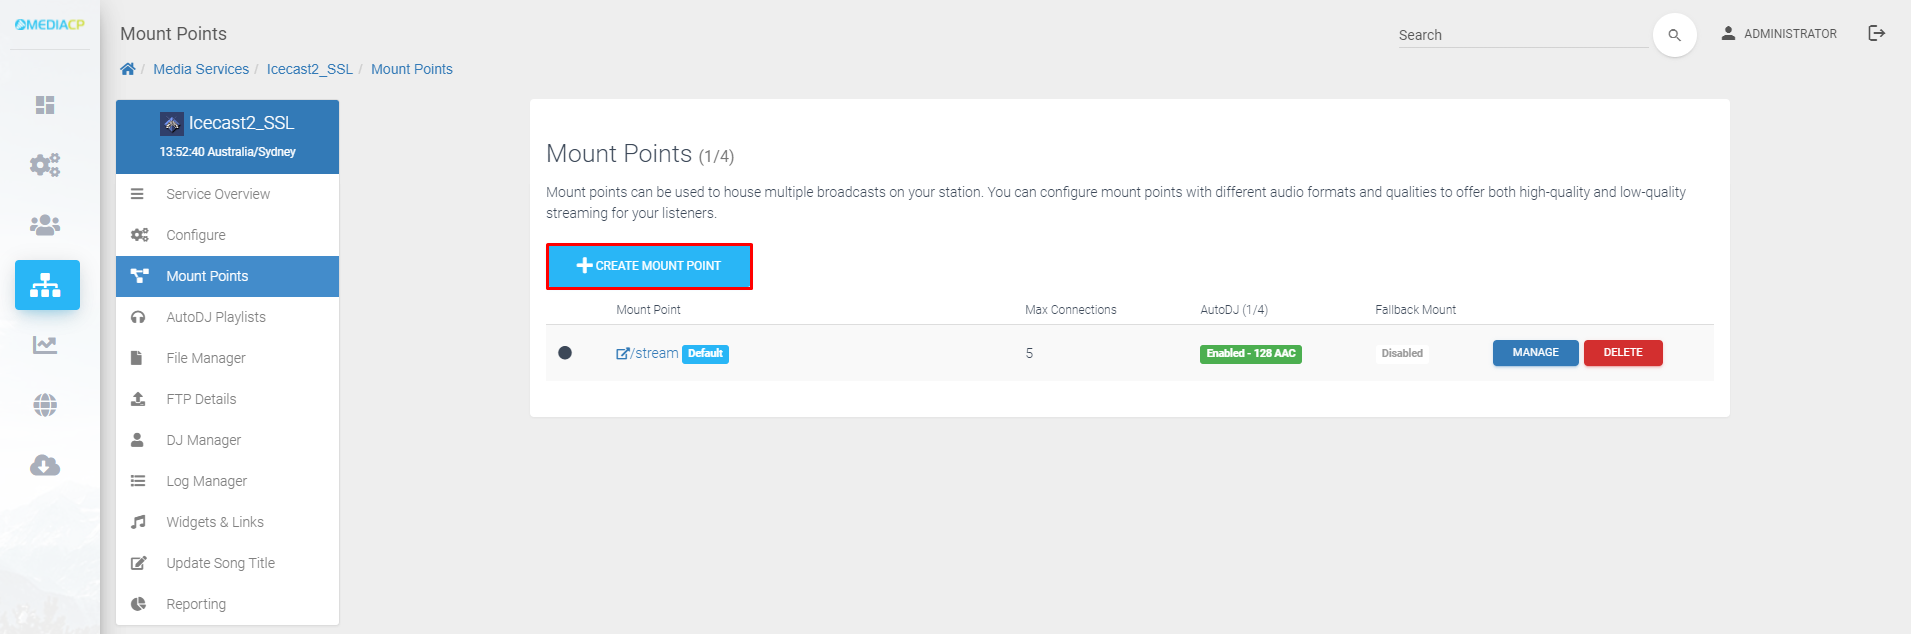Select the /stream mount point status dot
The image size is (1911, 634).
tap(565, 353)
